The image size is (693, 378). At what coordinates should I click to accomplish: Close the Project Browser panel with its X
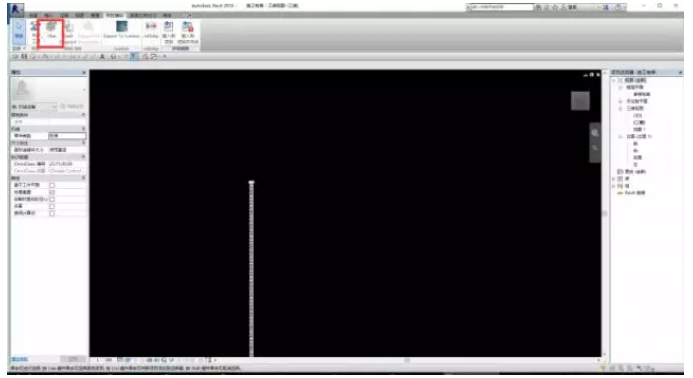point(681,72)
